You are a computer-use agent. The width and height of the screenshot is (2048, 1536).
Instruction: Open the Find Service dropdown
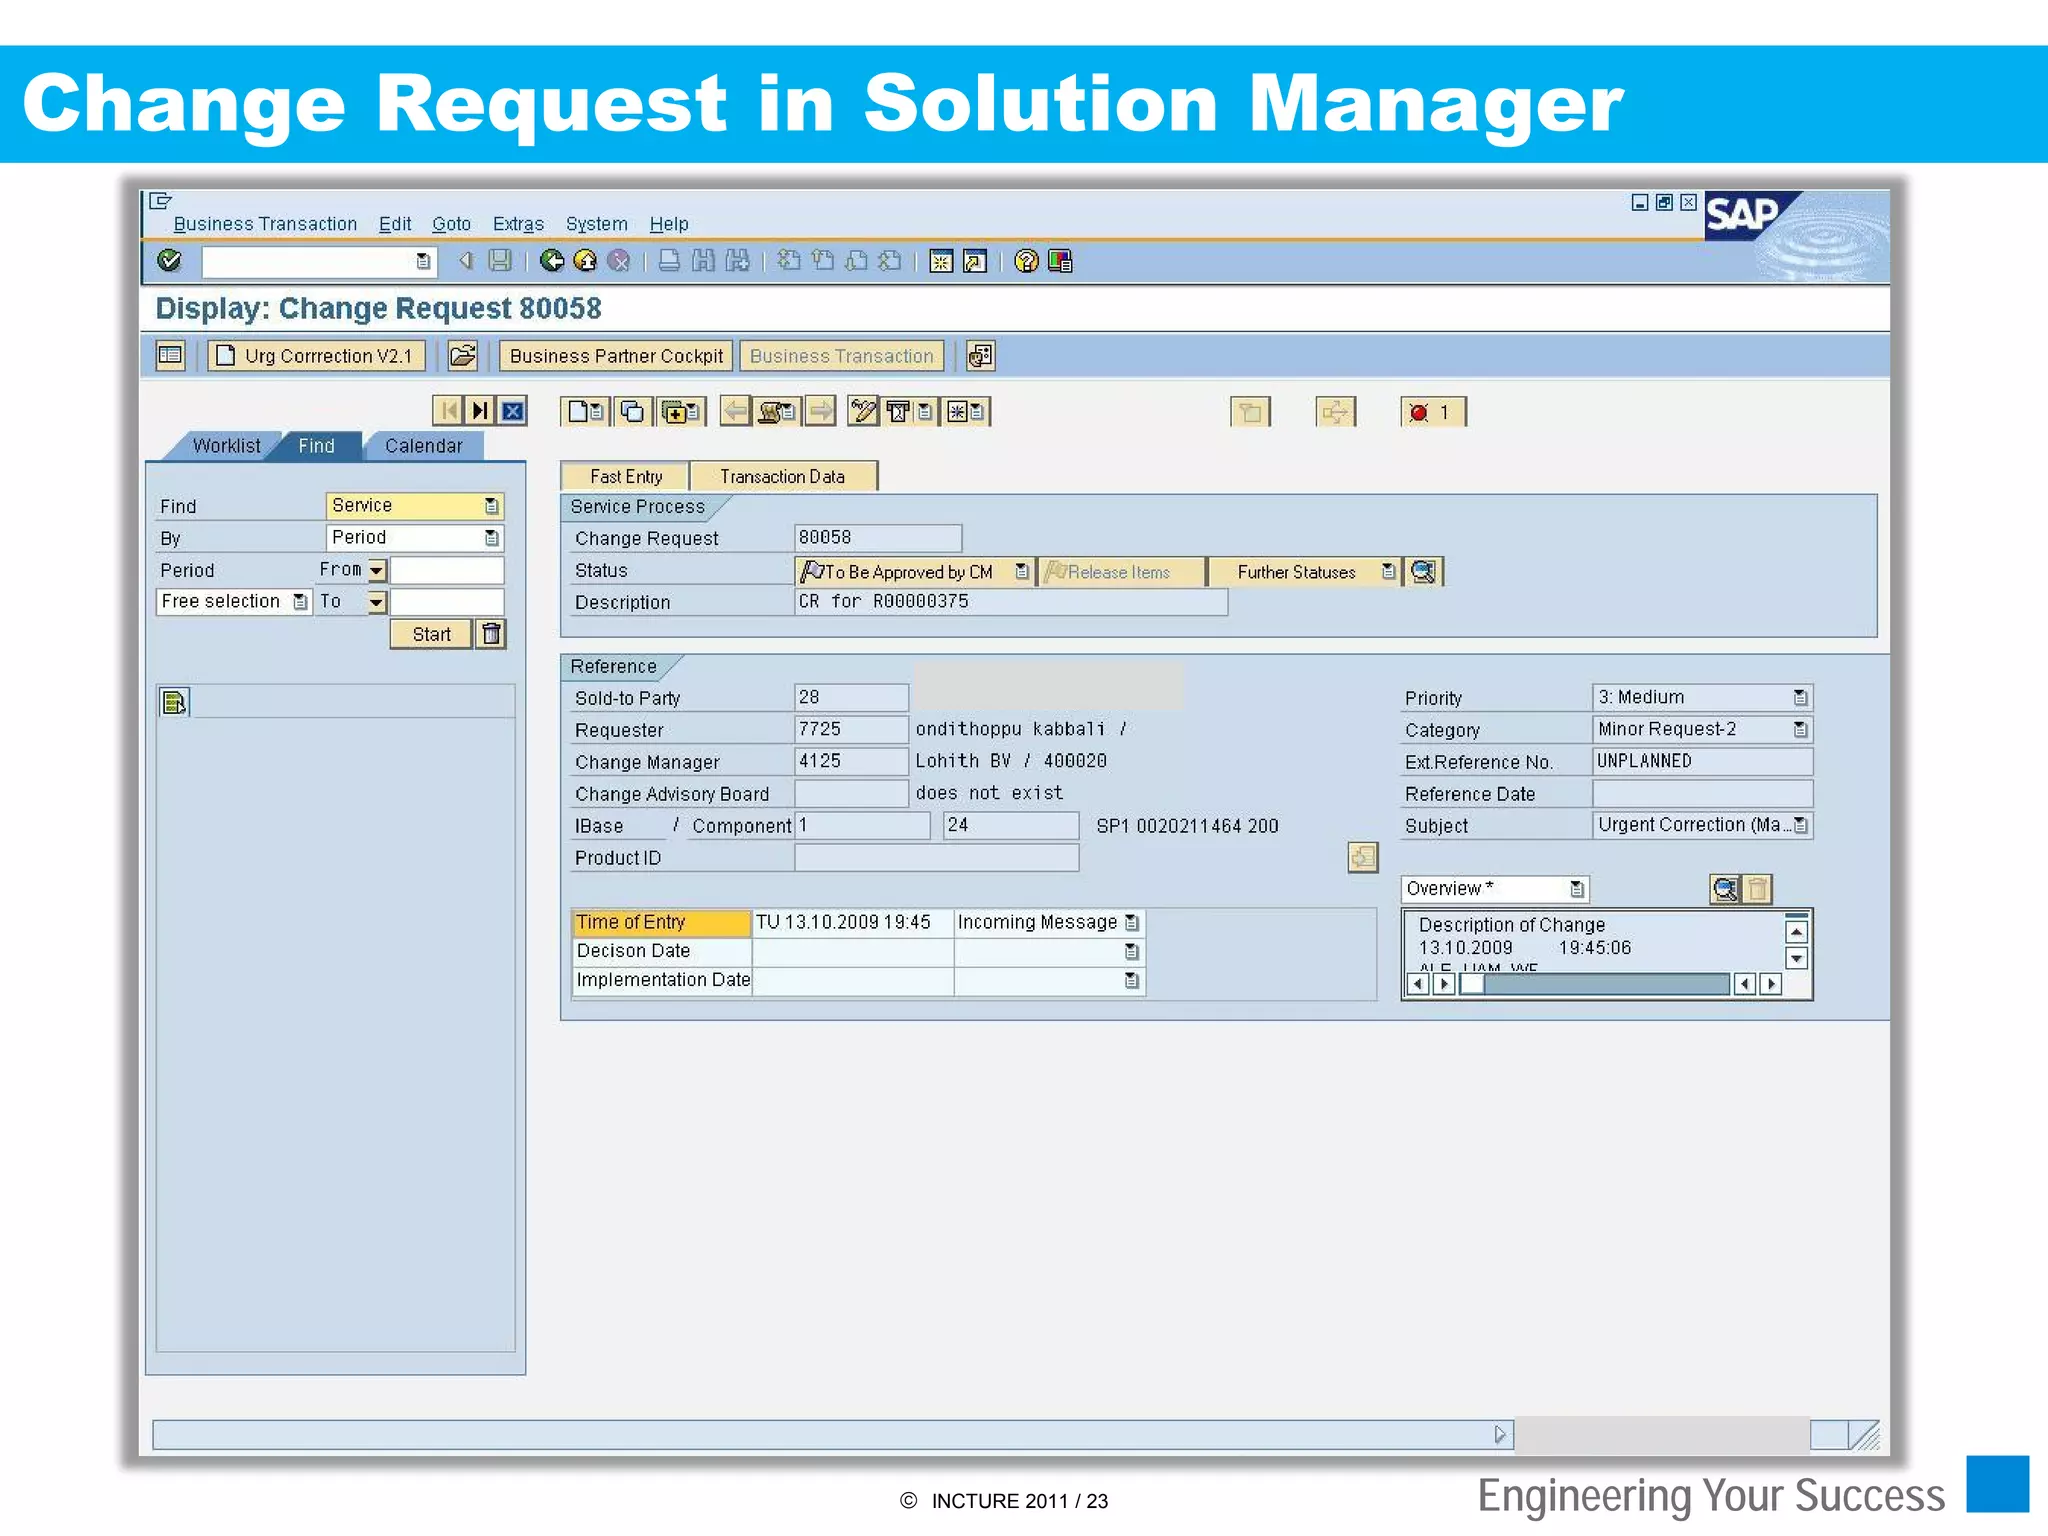[x=491, y=506]
